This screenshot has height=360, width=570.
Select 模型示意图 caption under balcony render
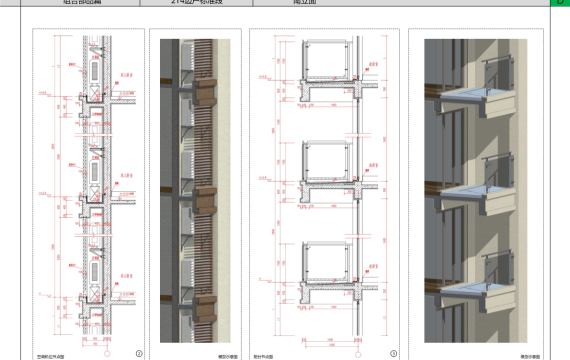(530, 357)
